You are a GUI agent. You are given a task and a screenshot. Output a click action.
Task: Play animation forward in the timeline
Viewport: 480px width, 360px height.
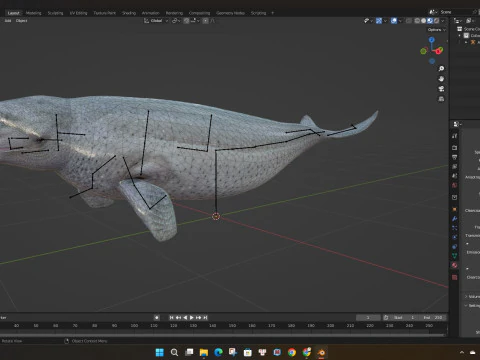click(192, 318)
